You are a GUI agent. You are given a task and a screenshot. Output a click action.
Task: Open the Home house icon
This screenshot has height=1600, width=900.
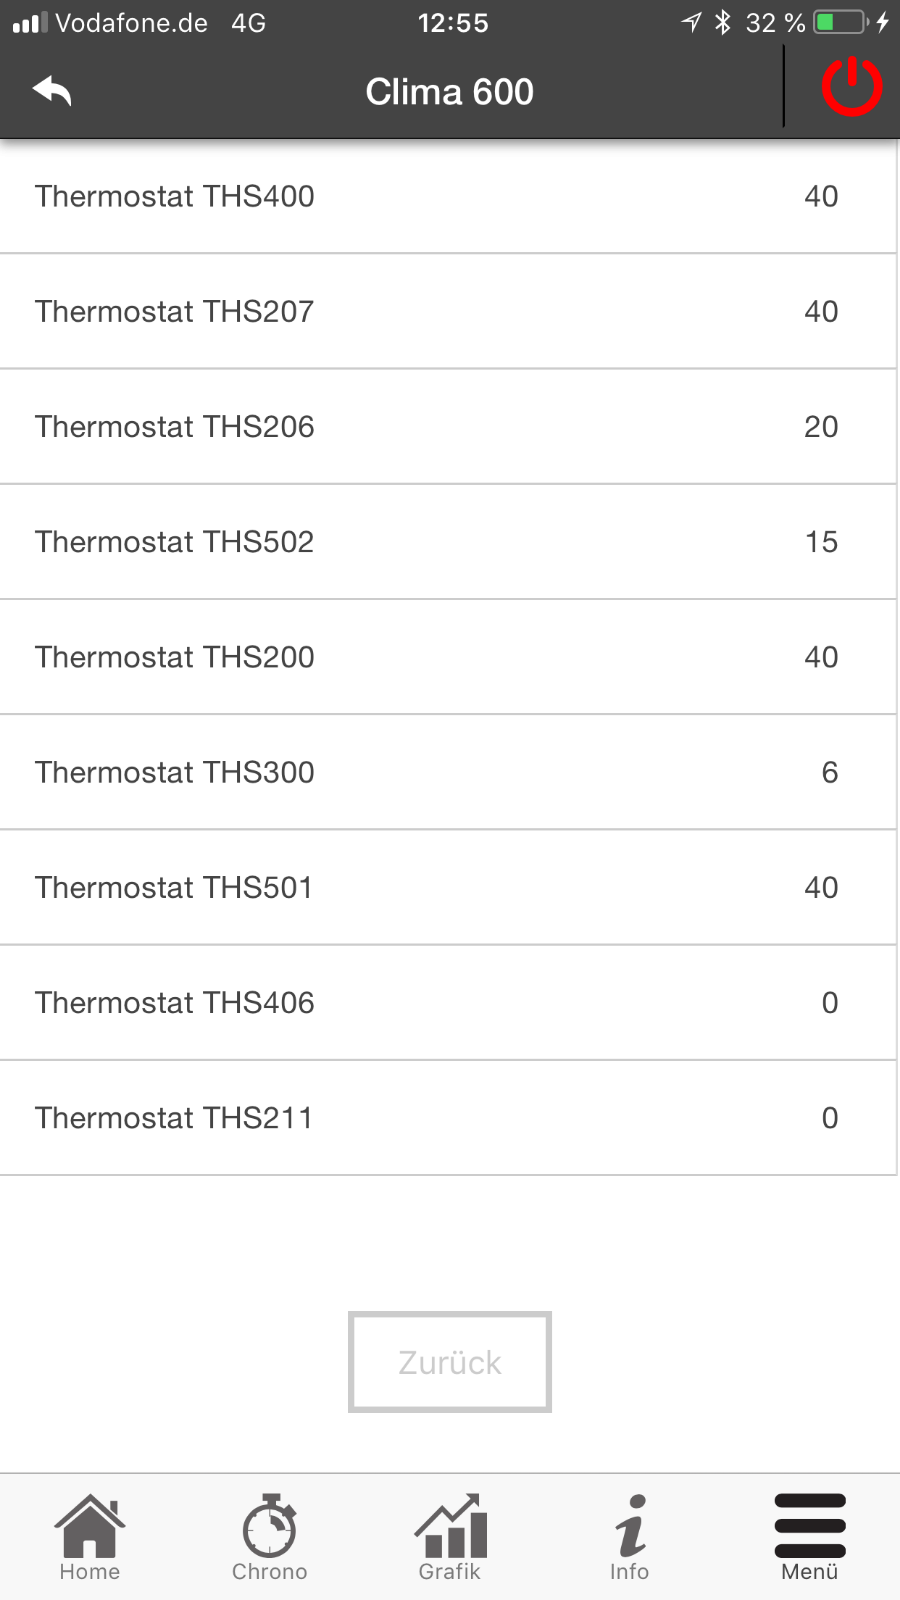[x=90, y=1527]
